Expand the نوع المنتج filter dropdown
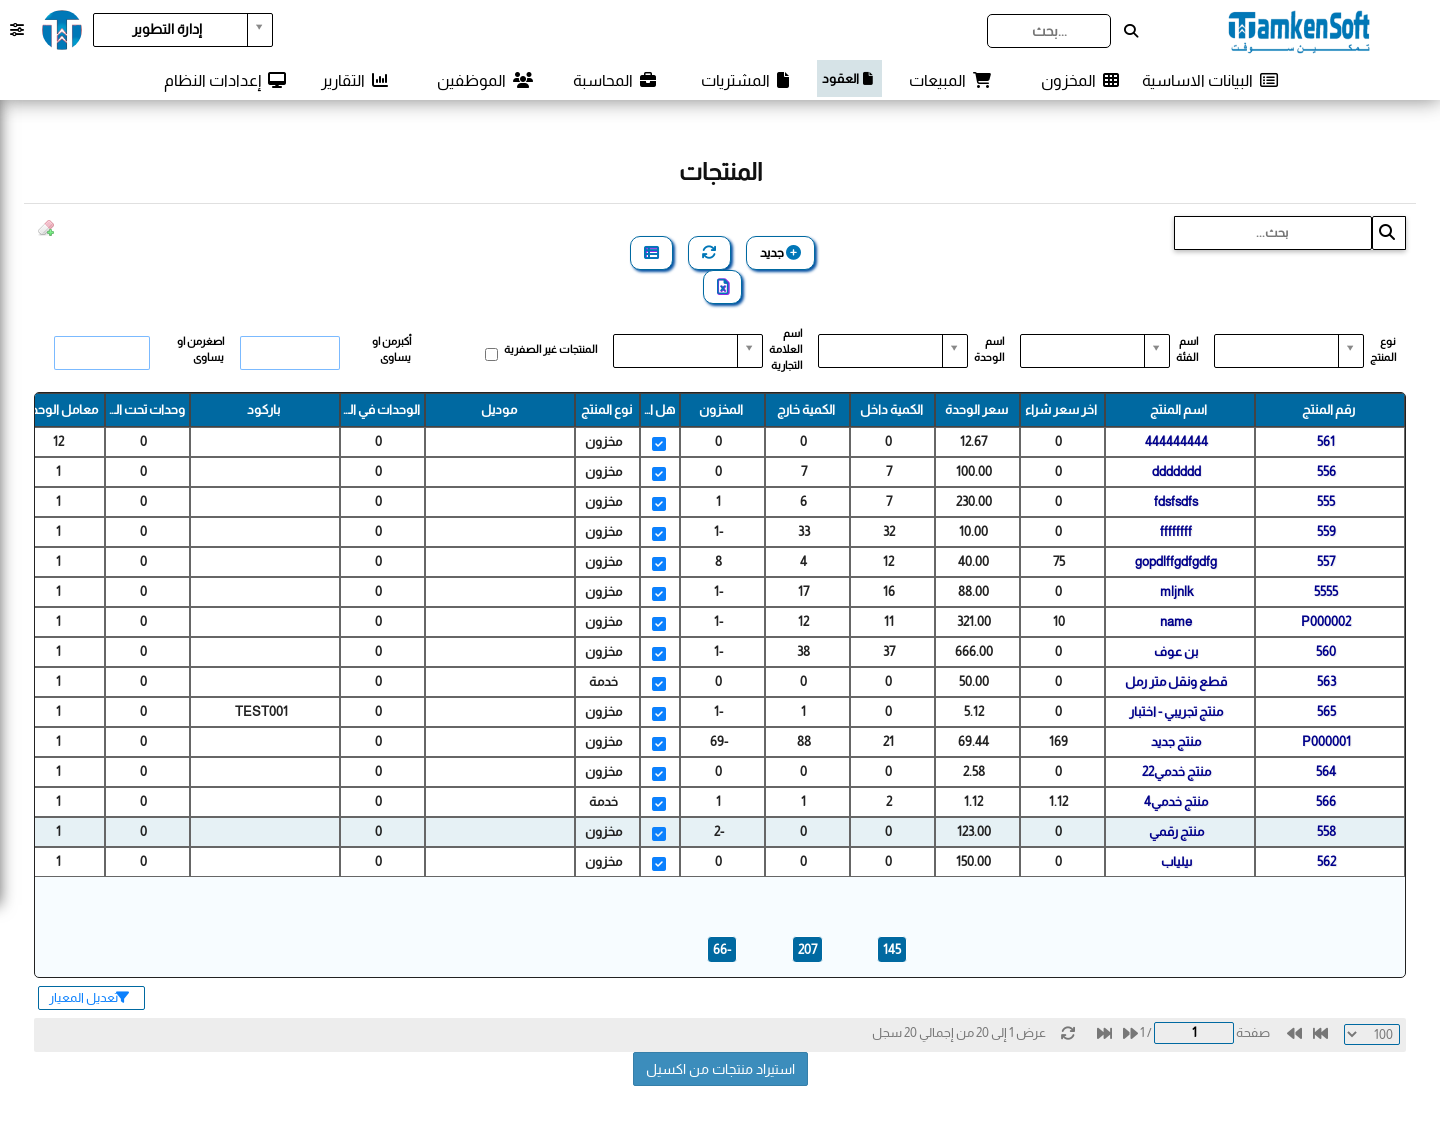 point(1289,351)
